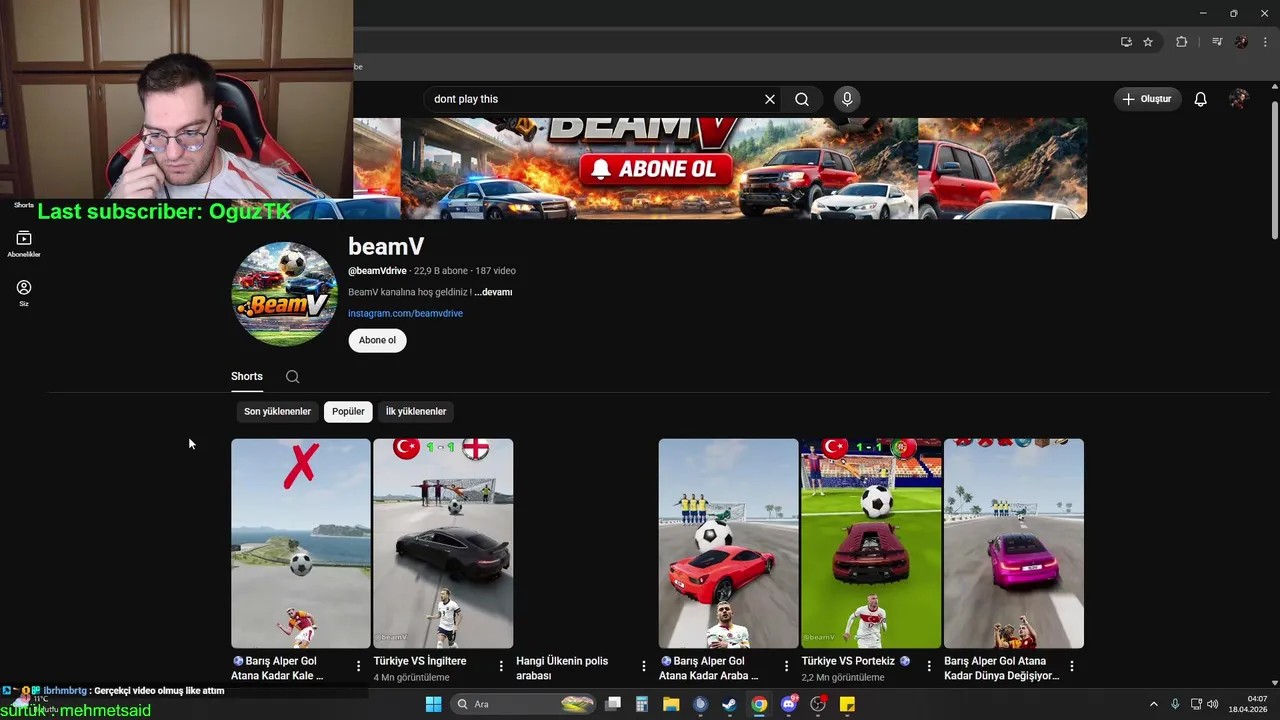Open Task View on the taskbar
This screenshot has width=1280, height=720.
[613, 704]
